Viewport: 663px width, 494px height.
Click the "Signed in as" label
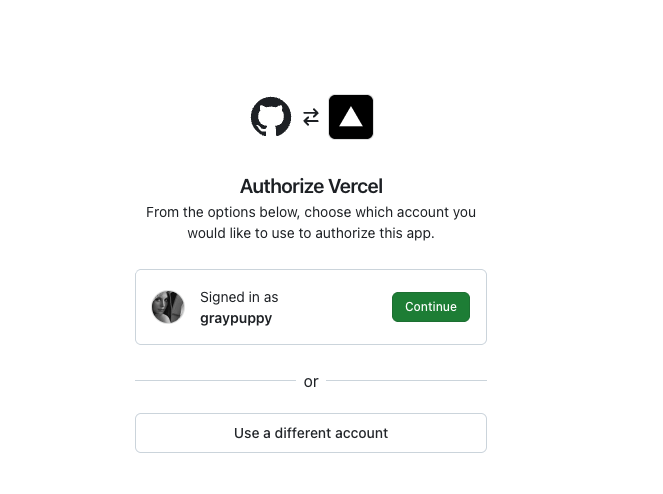point(239,297)
